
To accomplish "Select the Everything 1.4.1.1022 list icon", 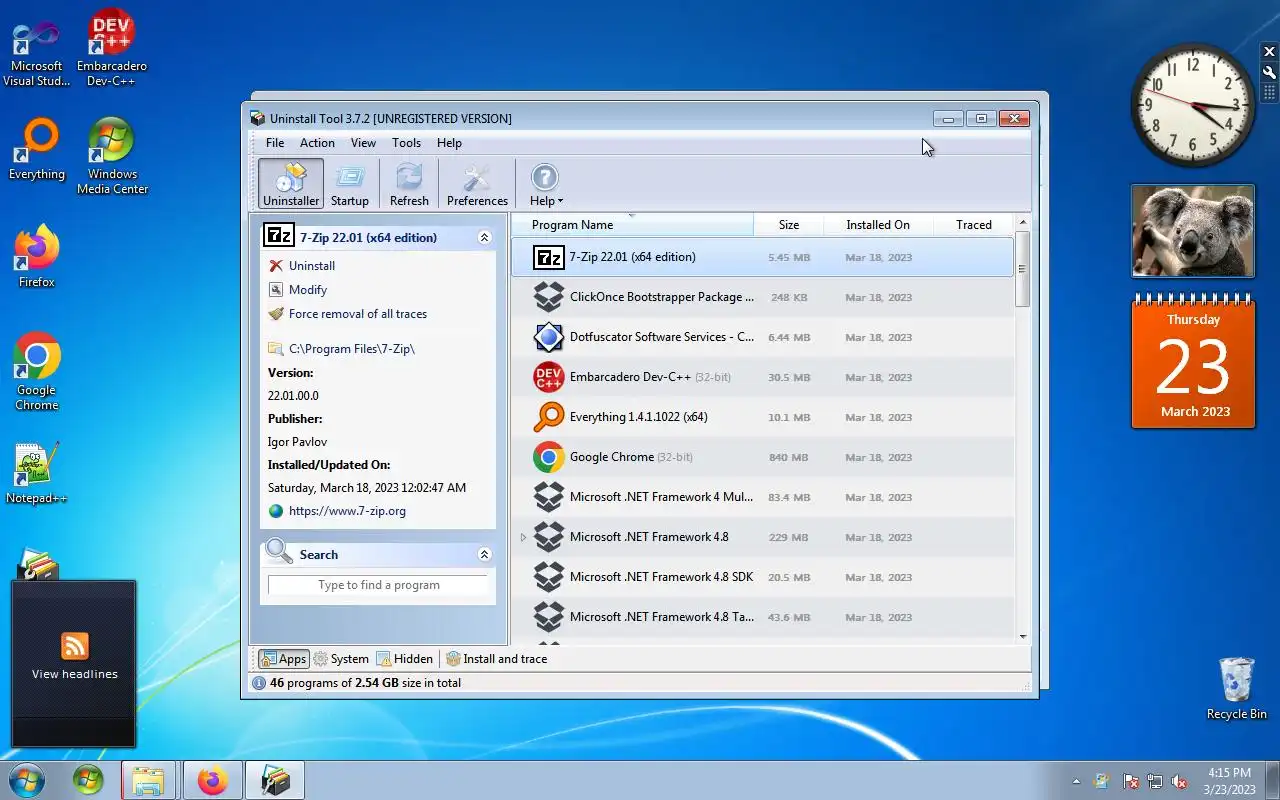I will point(548,417).
